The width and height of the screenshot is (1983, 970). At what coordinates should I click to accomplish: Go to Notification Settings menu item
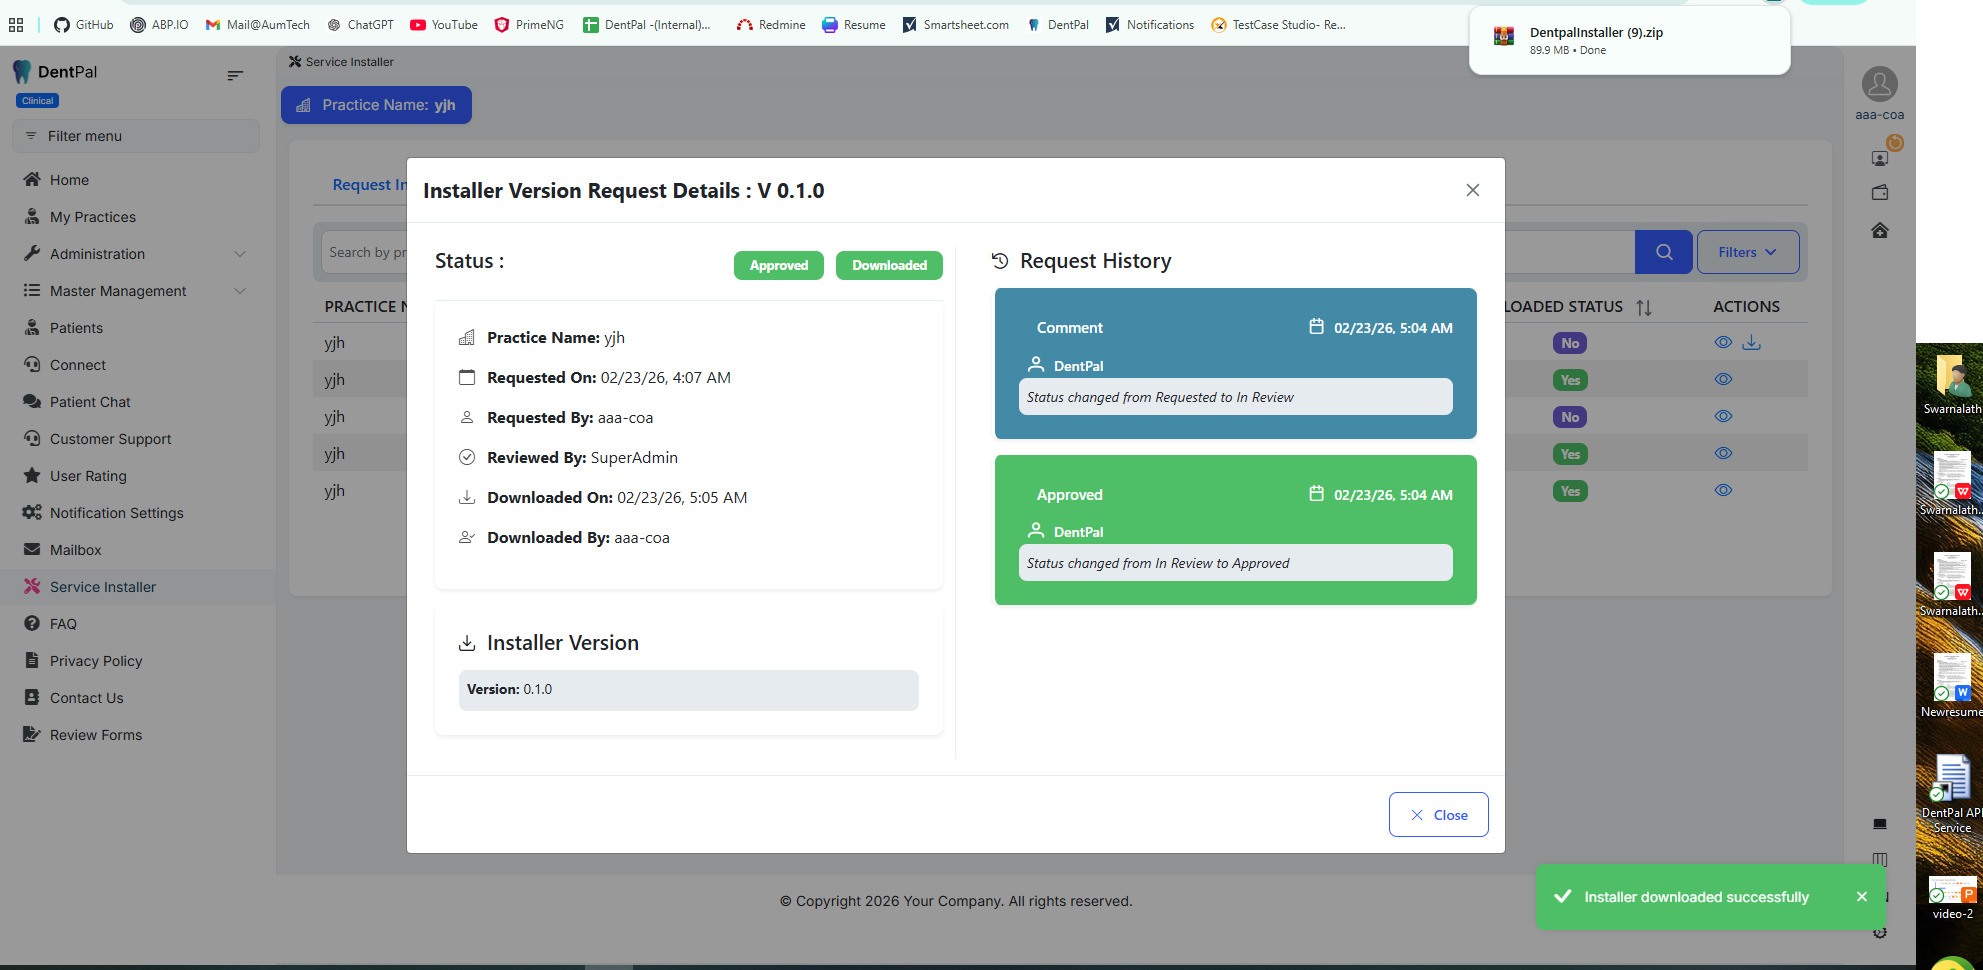click(116, 513)
